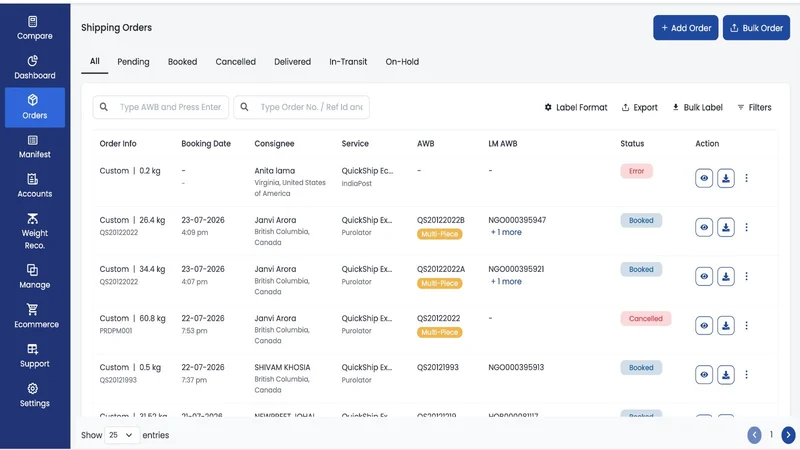Click the Booking Date column header
The image size is (800, 450).
[206, 144]
